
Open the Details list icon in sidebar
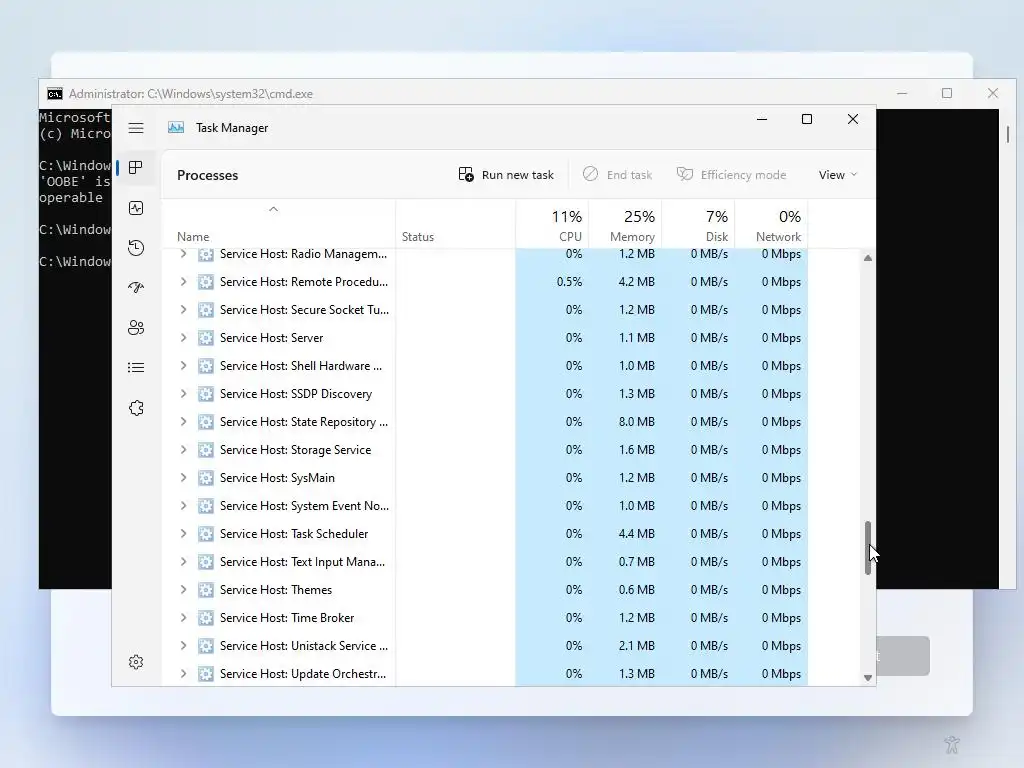[x=136, y=368]
